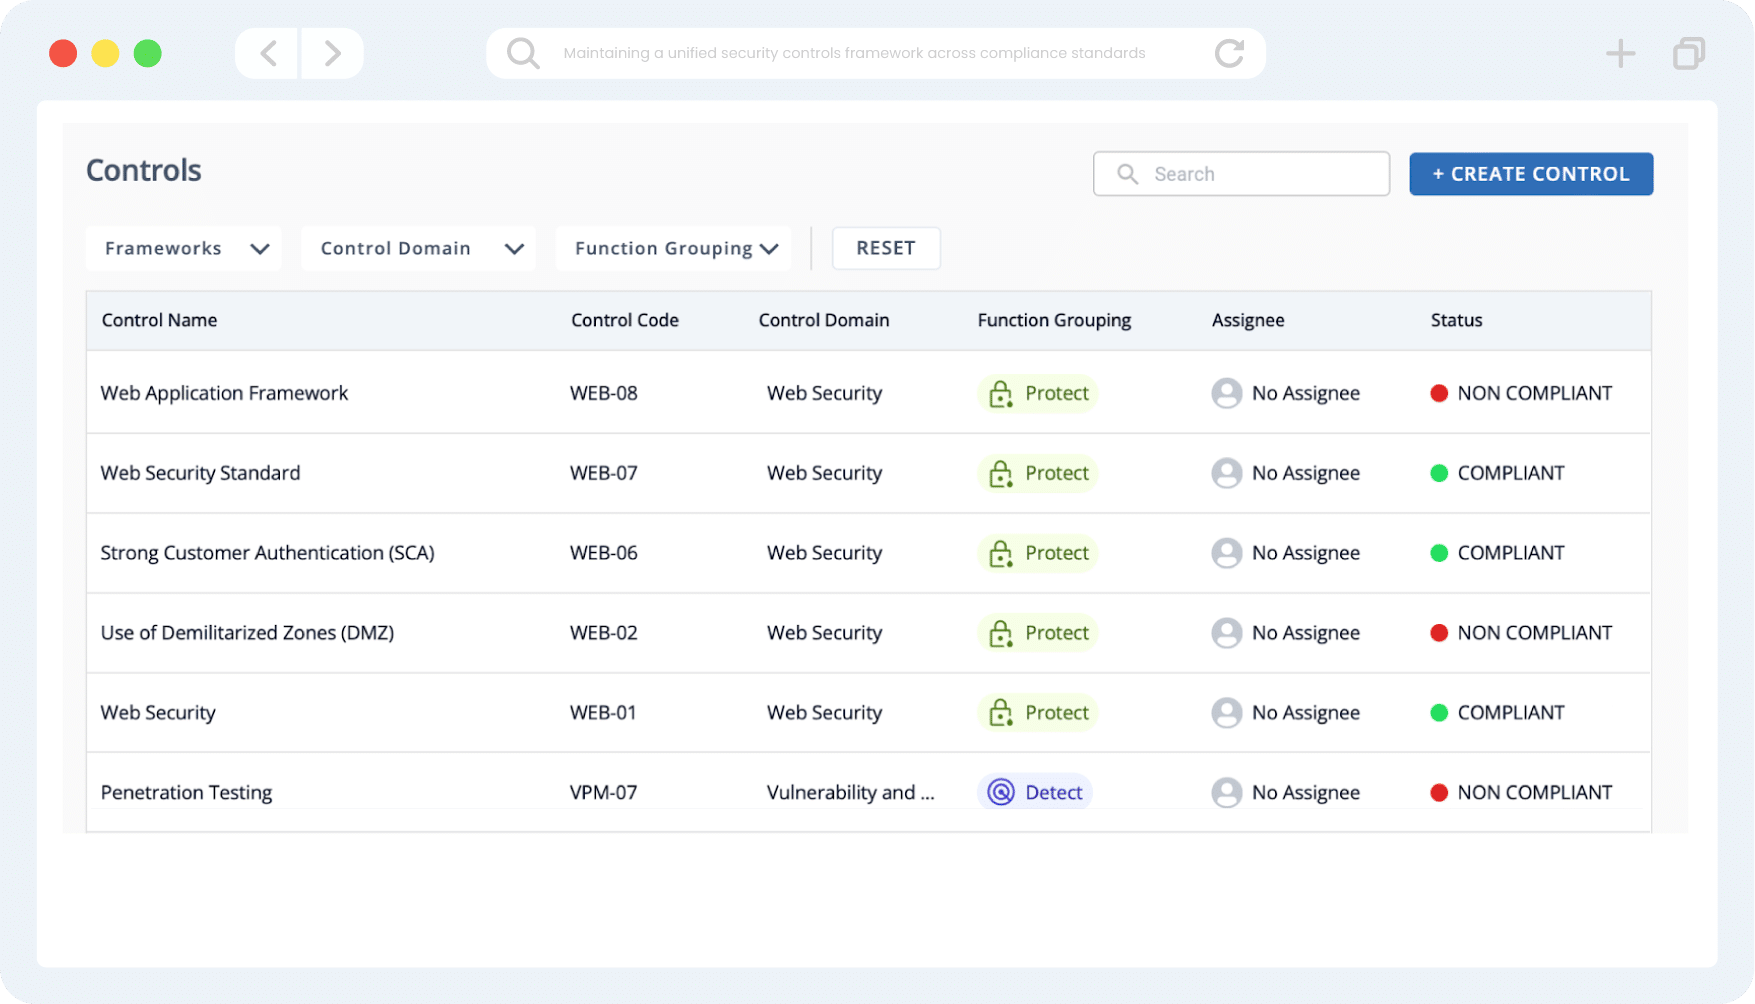The width and height of the screenshot is (1755, 1004).
Task: Reload the page with refresh icon
Action: (1229, 53)
